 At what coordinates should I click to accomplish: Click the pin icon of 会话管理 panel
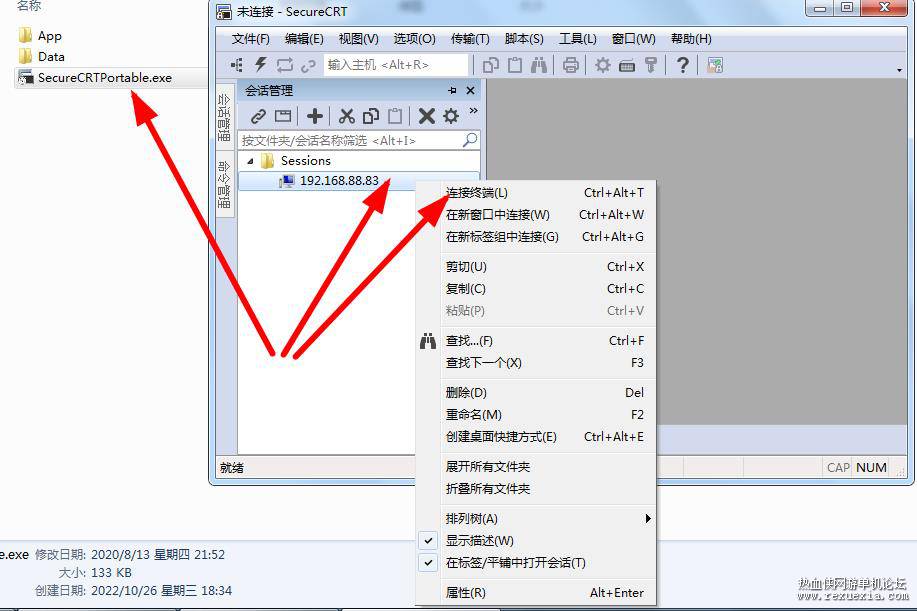(452, 91)
